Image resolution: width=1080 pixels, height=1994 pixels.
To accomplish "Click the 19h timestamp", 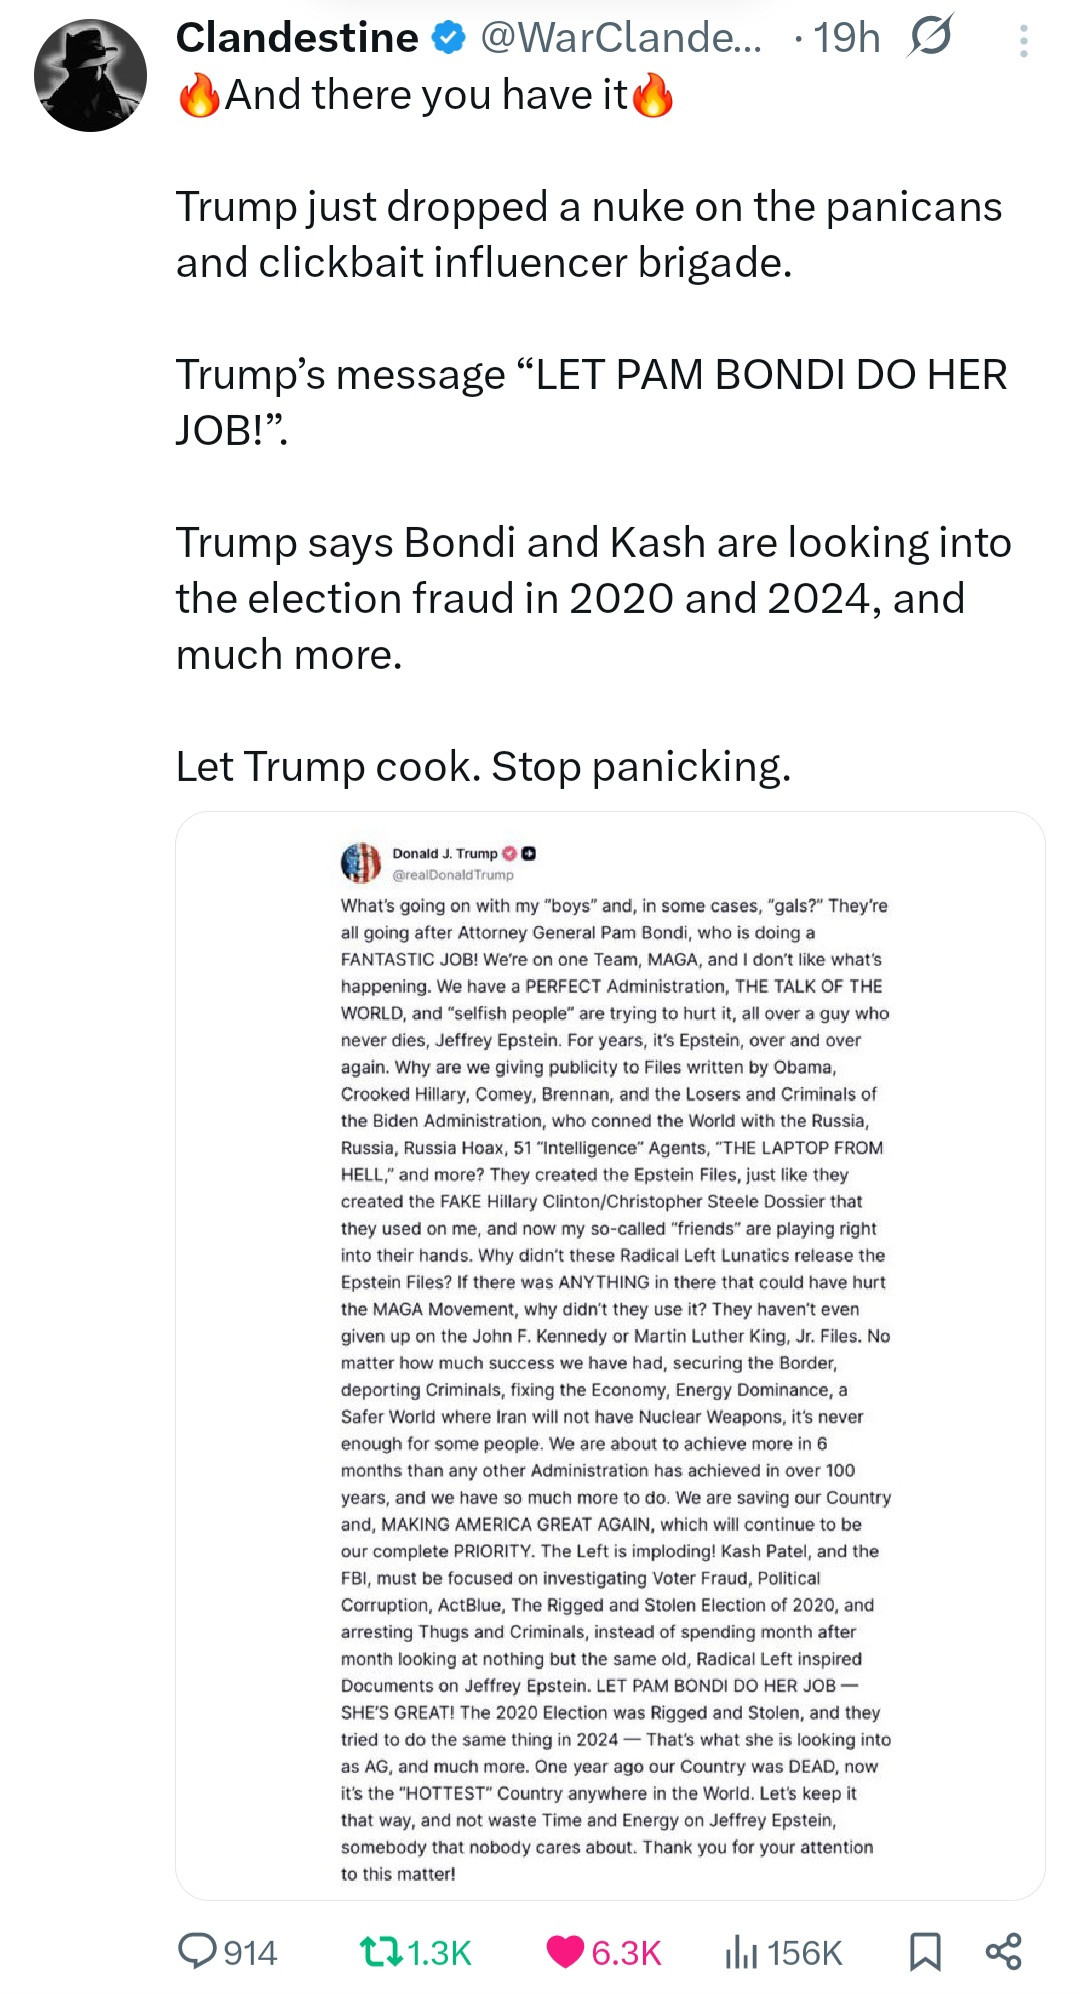I will [846, 38].
